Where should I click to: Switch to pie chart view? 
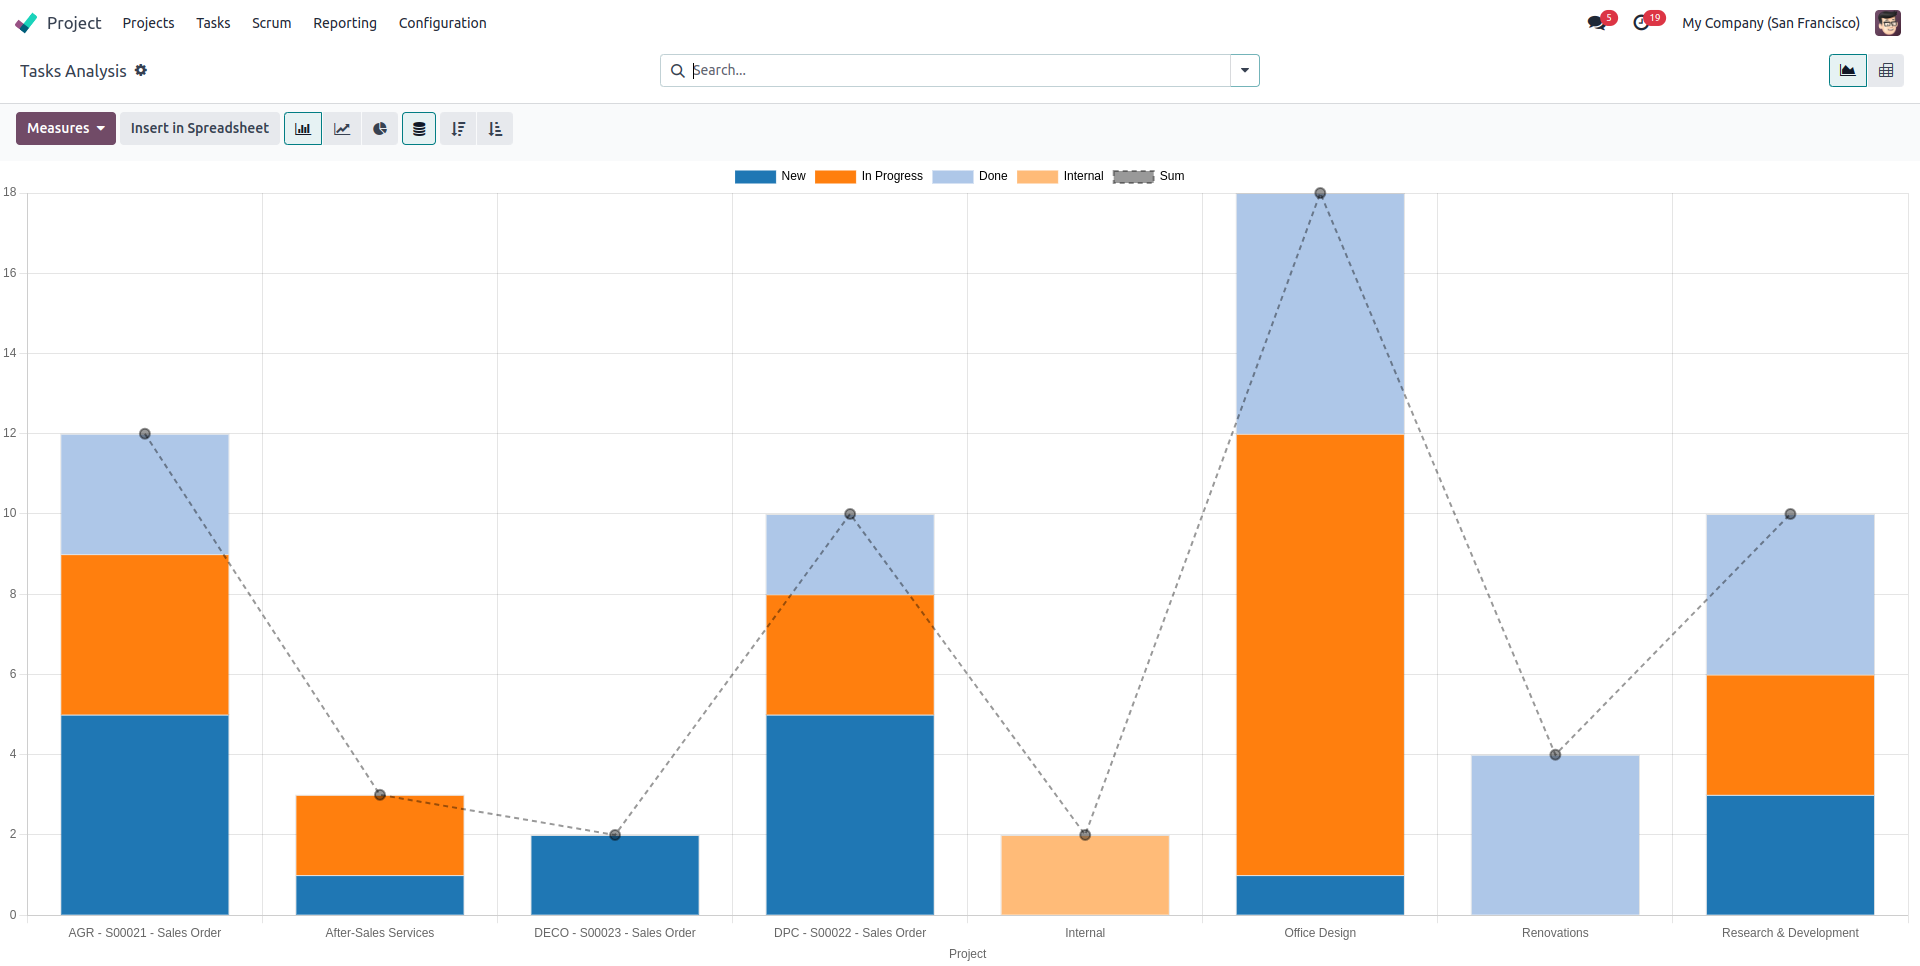[x=379, y=128]
